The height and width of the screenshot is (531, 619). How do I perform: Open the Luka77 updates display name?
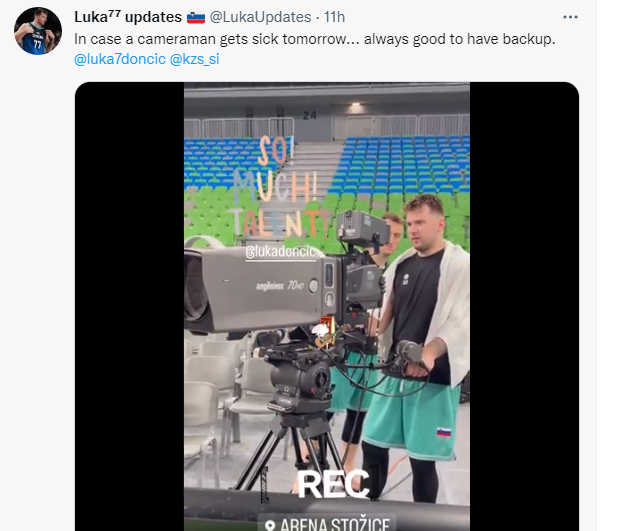[x=128, y=17]
